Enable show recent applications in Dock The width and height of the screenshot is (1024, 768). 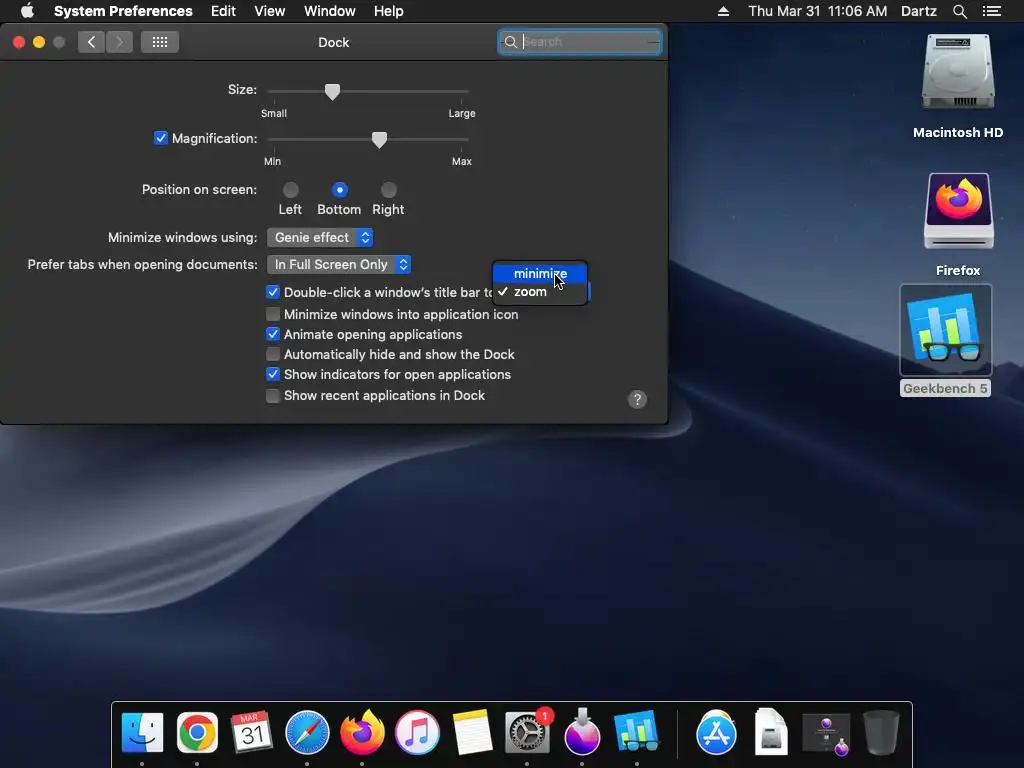273,395
